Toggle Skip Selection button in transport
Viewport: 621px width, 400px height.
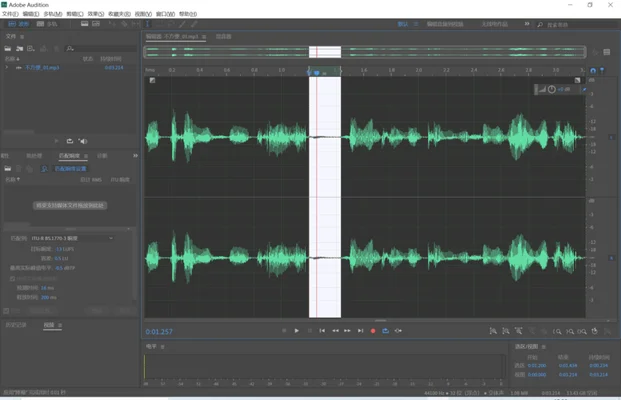(x=398, y=331)
